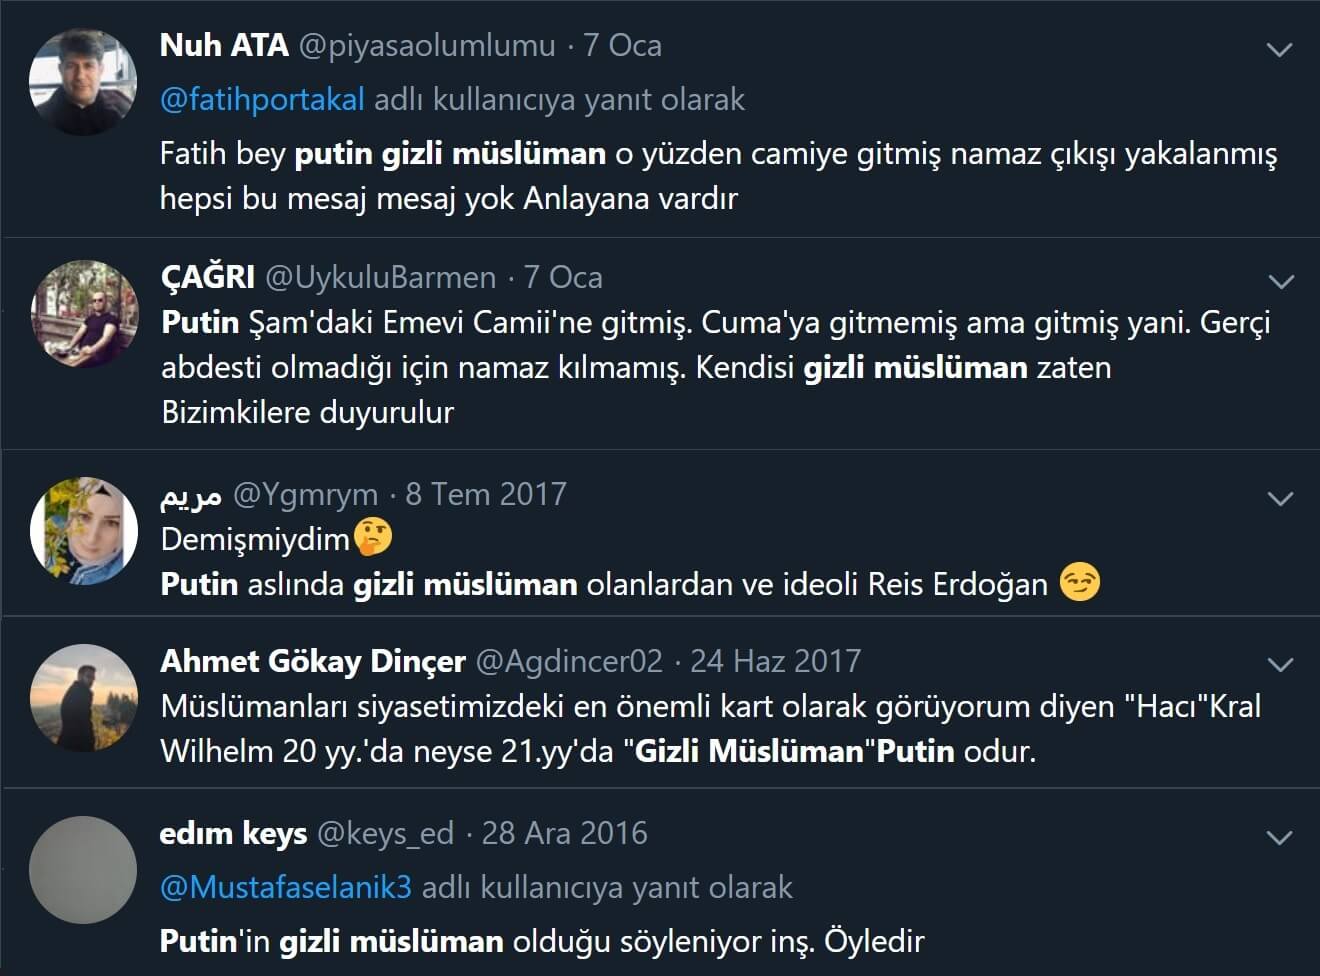
Task: Click the @Ygmrym user avatar
Action: (84, 531)
